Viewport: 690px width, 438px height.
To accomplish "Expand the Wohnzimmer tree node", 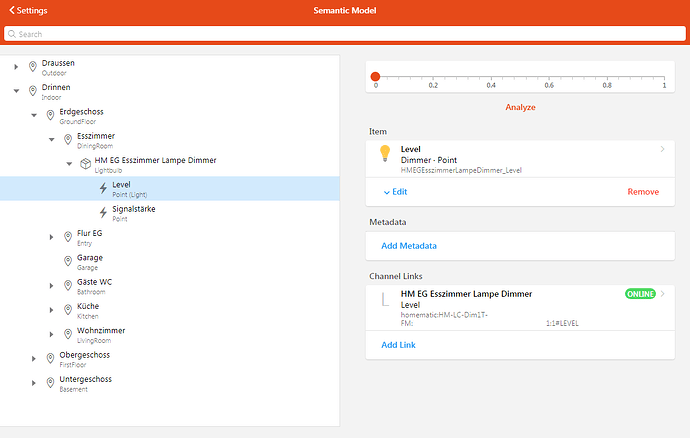I will tap(51, 334).
